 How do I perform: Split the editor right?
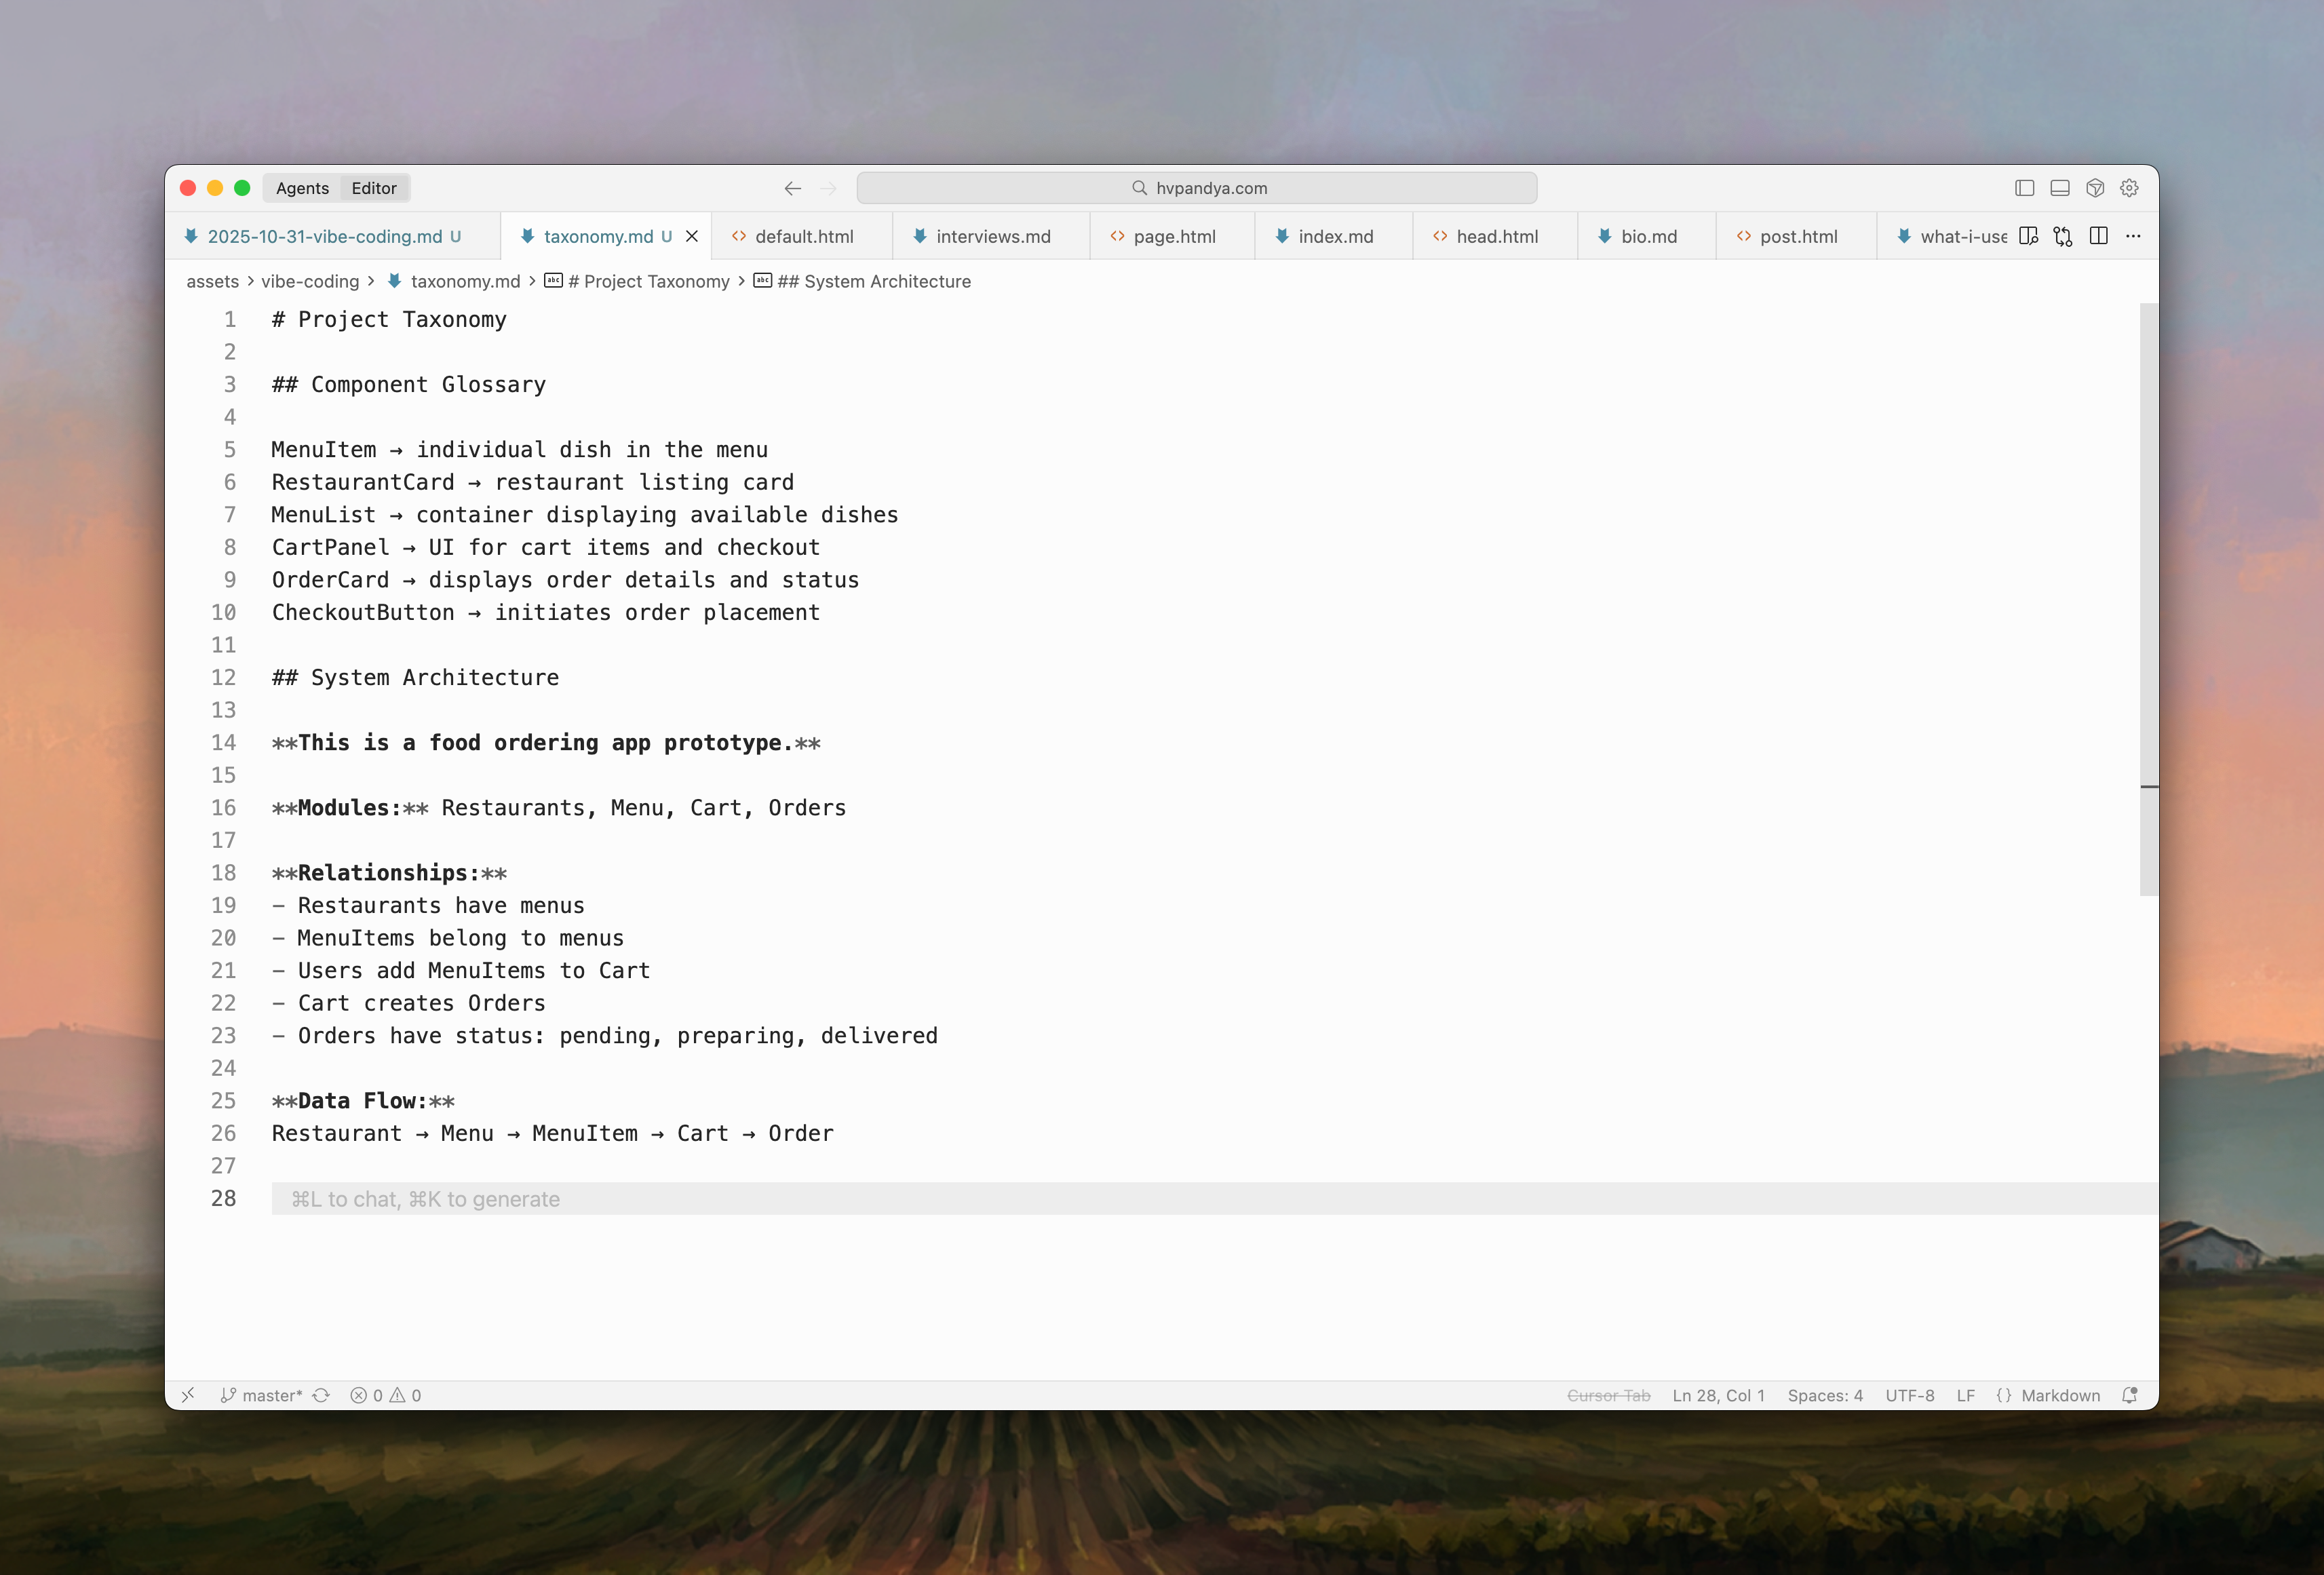[x=2098, y=236]
